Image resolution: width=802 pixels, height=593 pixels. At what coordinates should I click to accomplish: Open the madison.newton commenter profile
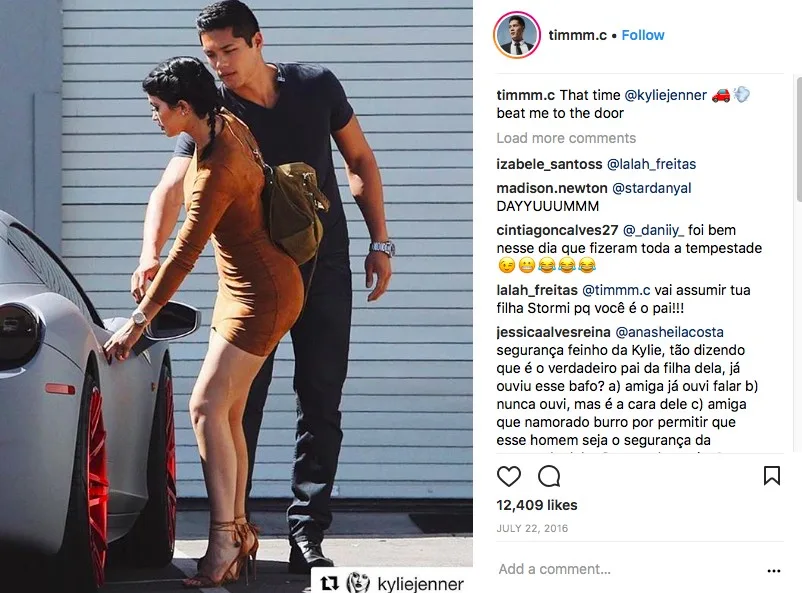(552, 188)
